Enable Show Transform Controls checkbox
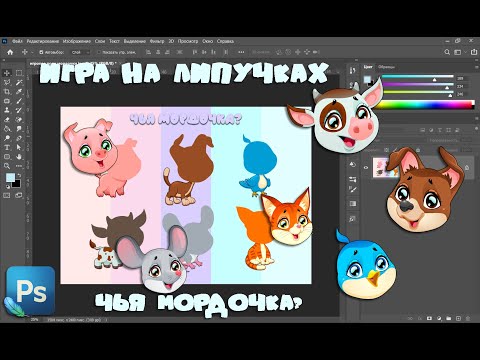 (x=99, y=52)
